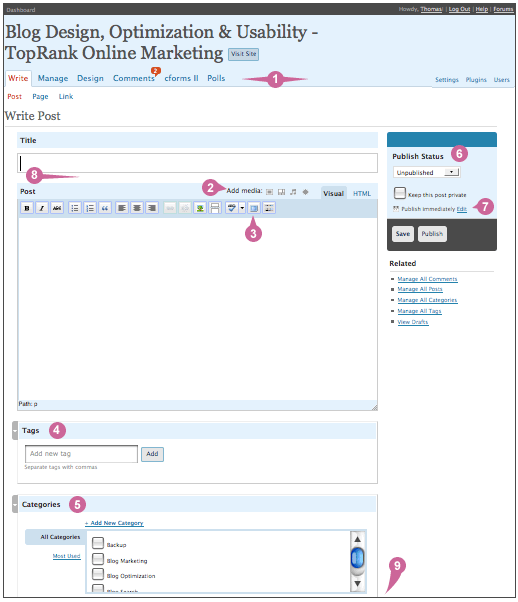Open the Comments tab
This screenshot has width=518, height=602.
click(x=134, y=78)
